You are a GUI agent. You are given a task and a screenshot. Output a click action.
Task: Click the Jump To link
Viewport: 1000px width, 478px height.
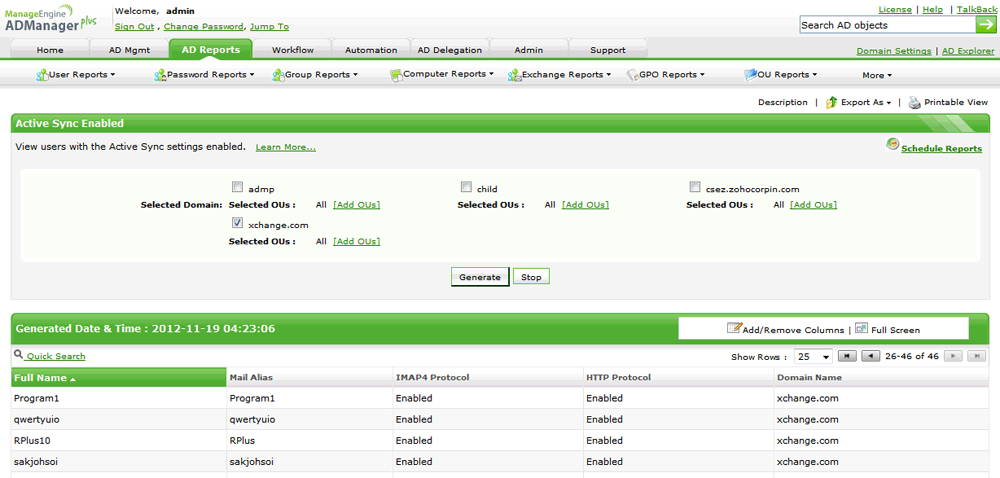269,27
